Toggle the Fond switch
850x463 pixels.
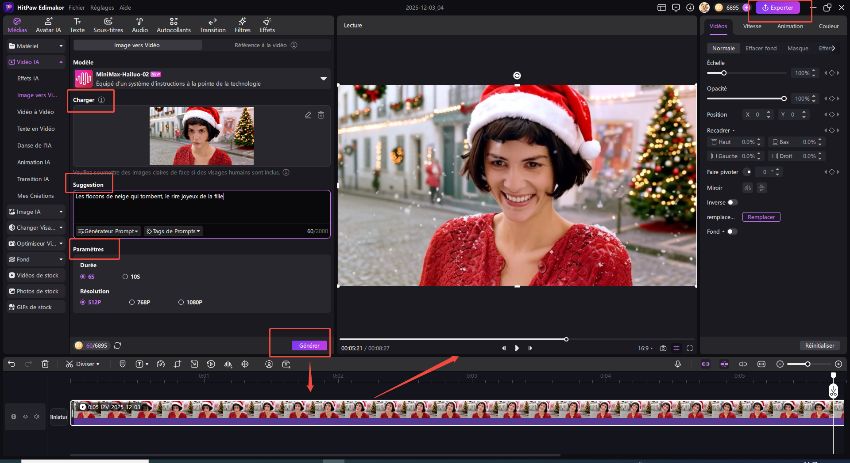[x=732, y=232]
